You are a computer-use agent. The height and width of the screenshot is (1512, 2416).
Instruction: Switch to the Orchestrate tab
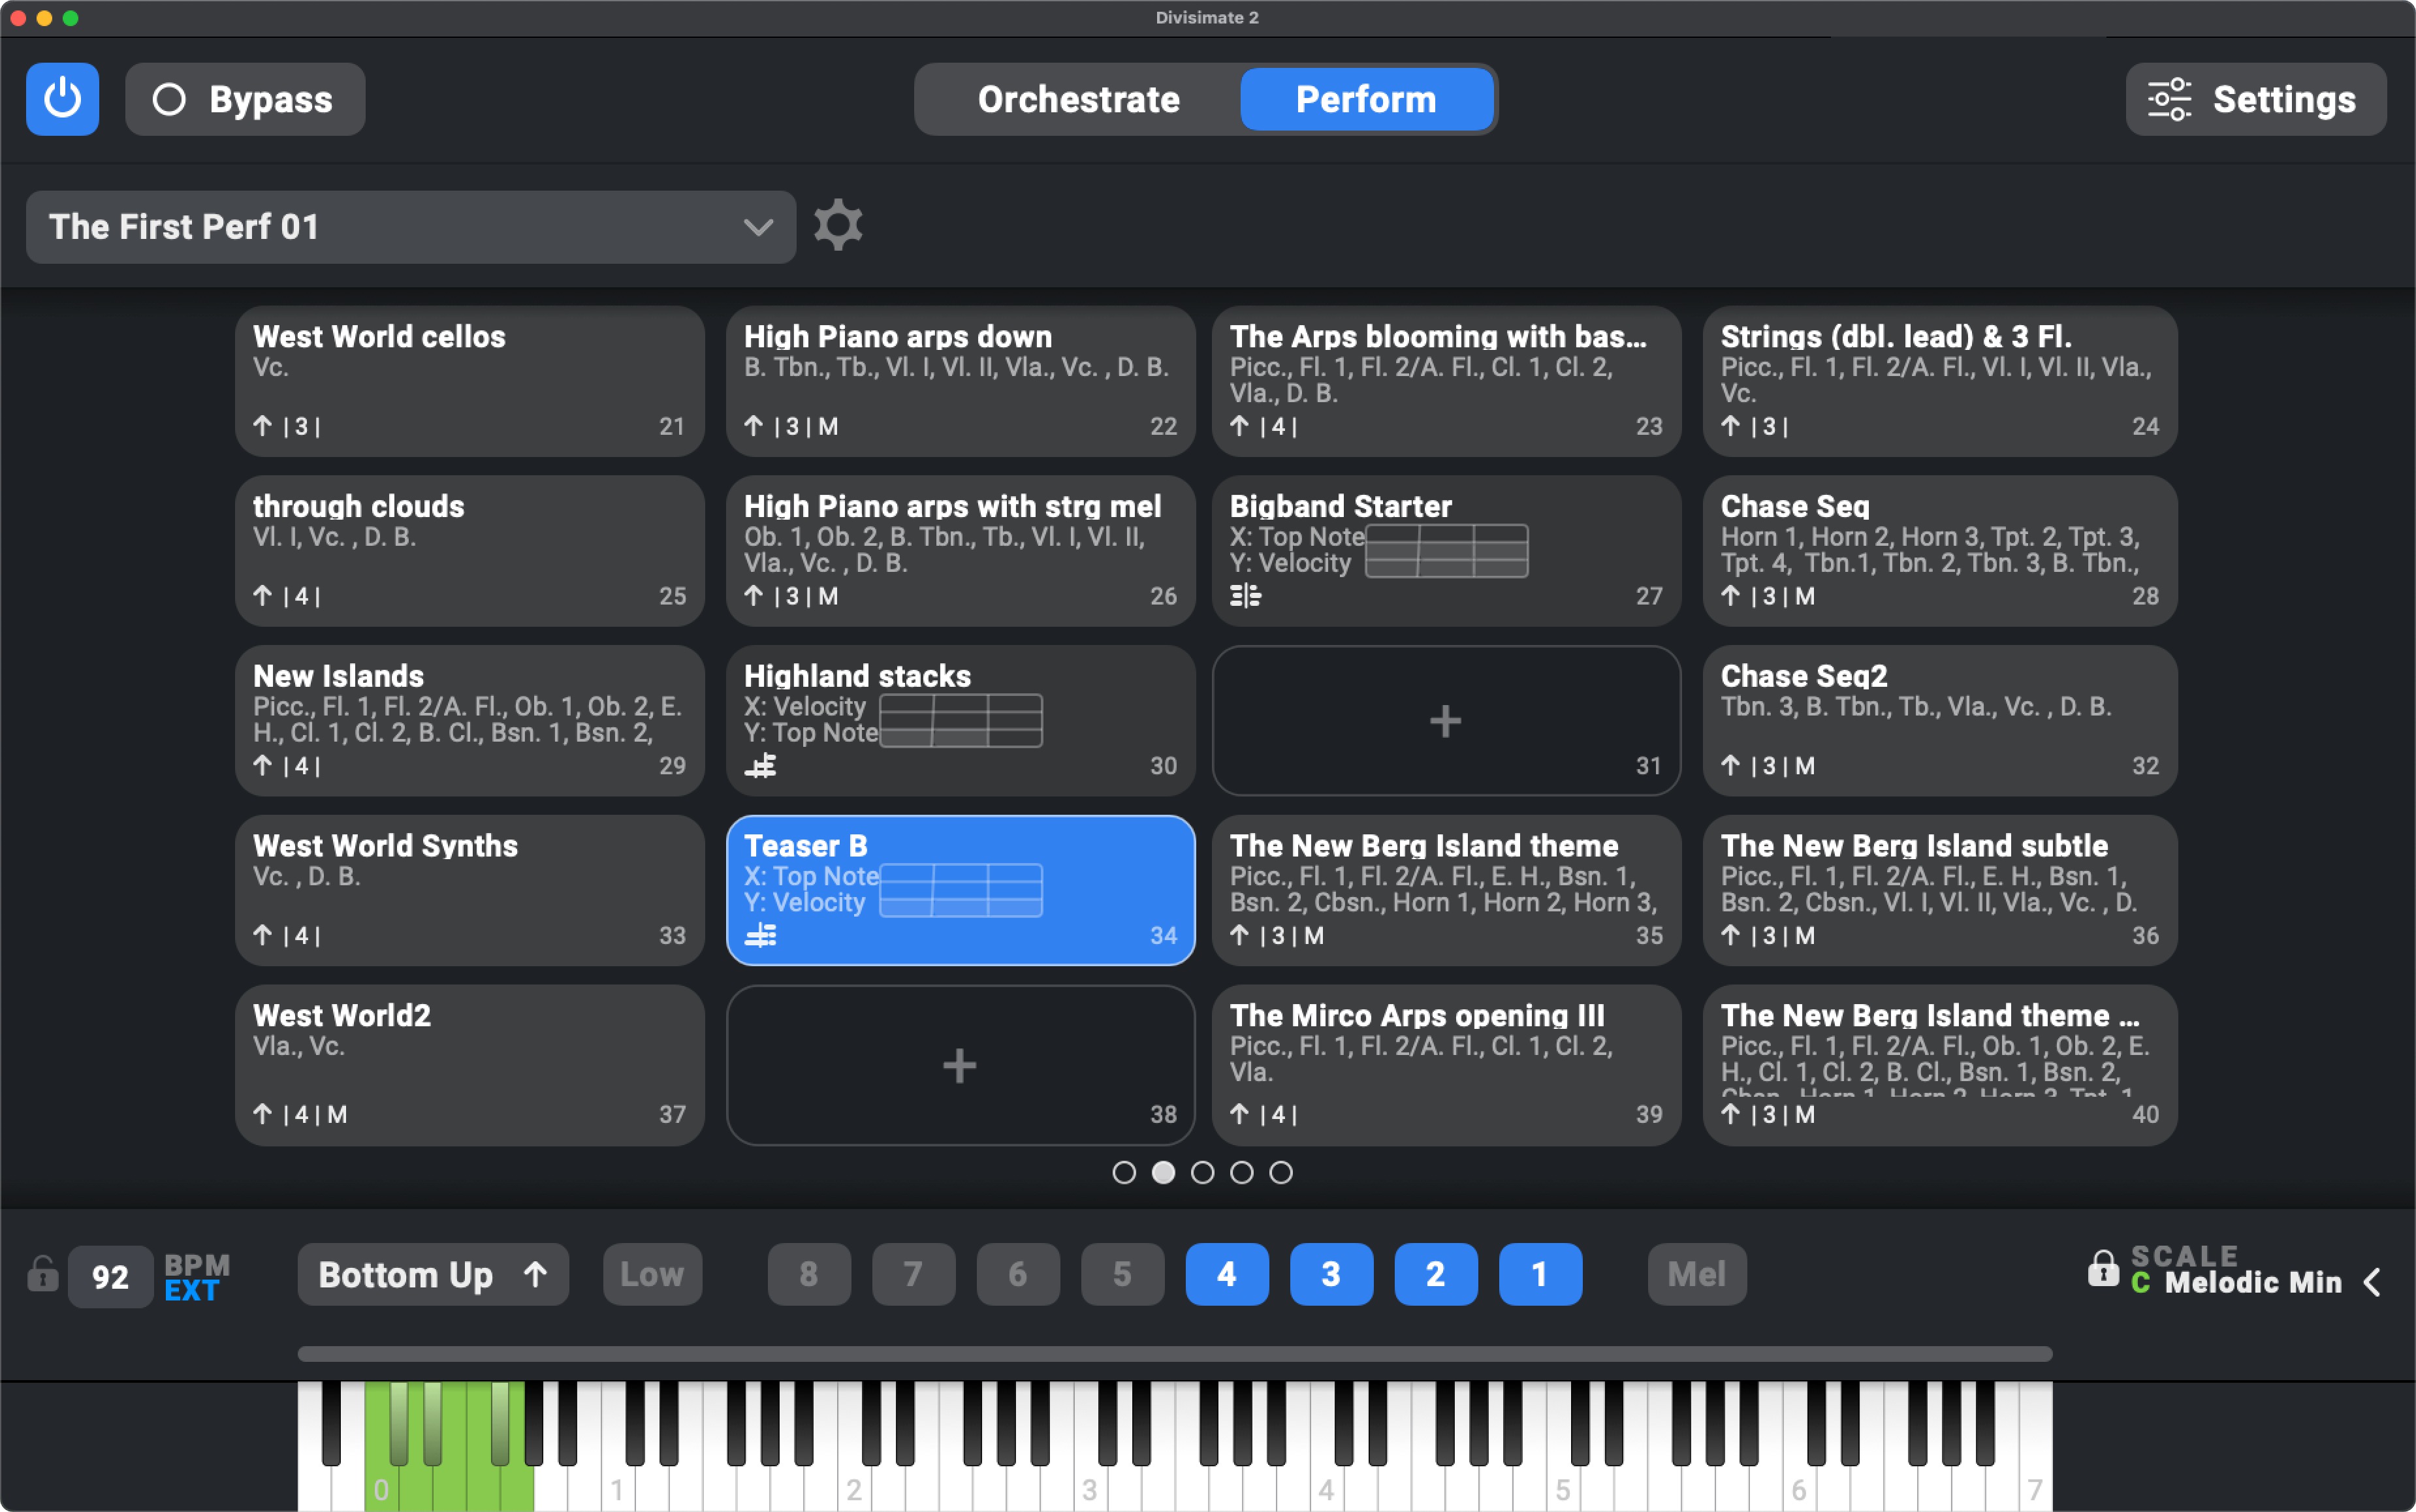click(x=1079, y=99)
